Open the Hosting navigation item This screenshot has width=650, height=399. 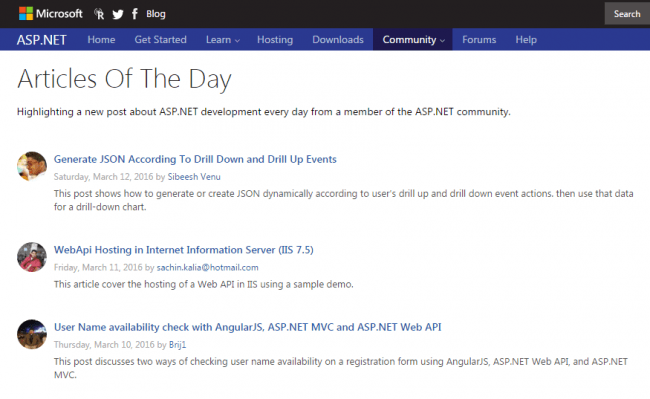click(275, 40)
